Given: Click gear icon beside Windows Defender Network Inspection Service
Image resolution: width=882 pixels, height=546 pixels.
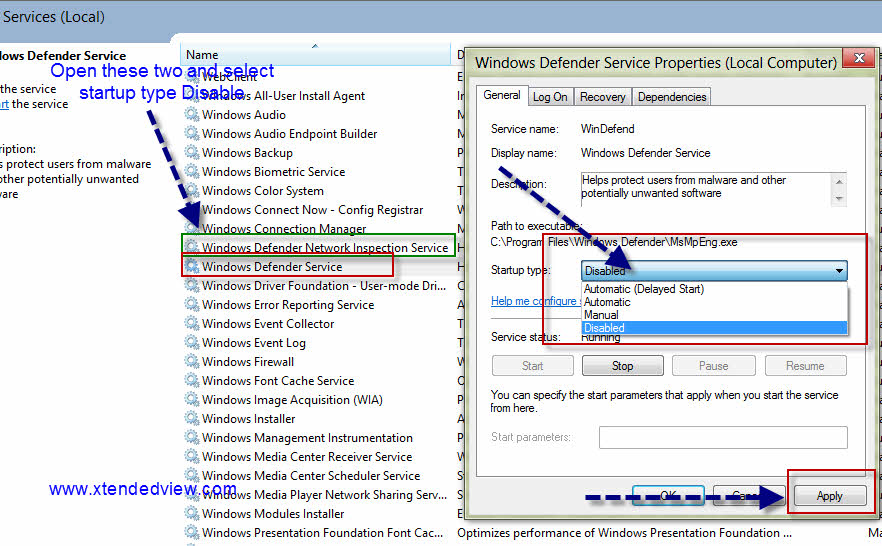Looking at the screenshot, I should coord(192,247).
